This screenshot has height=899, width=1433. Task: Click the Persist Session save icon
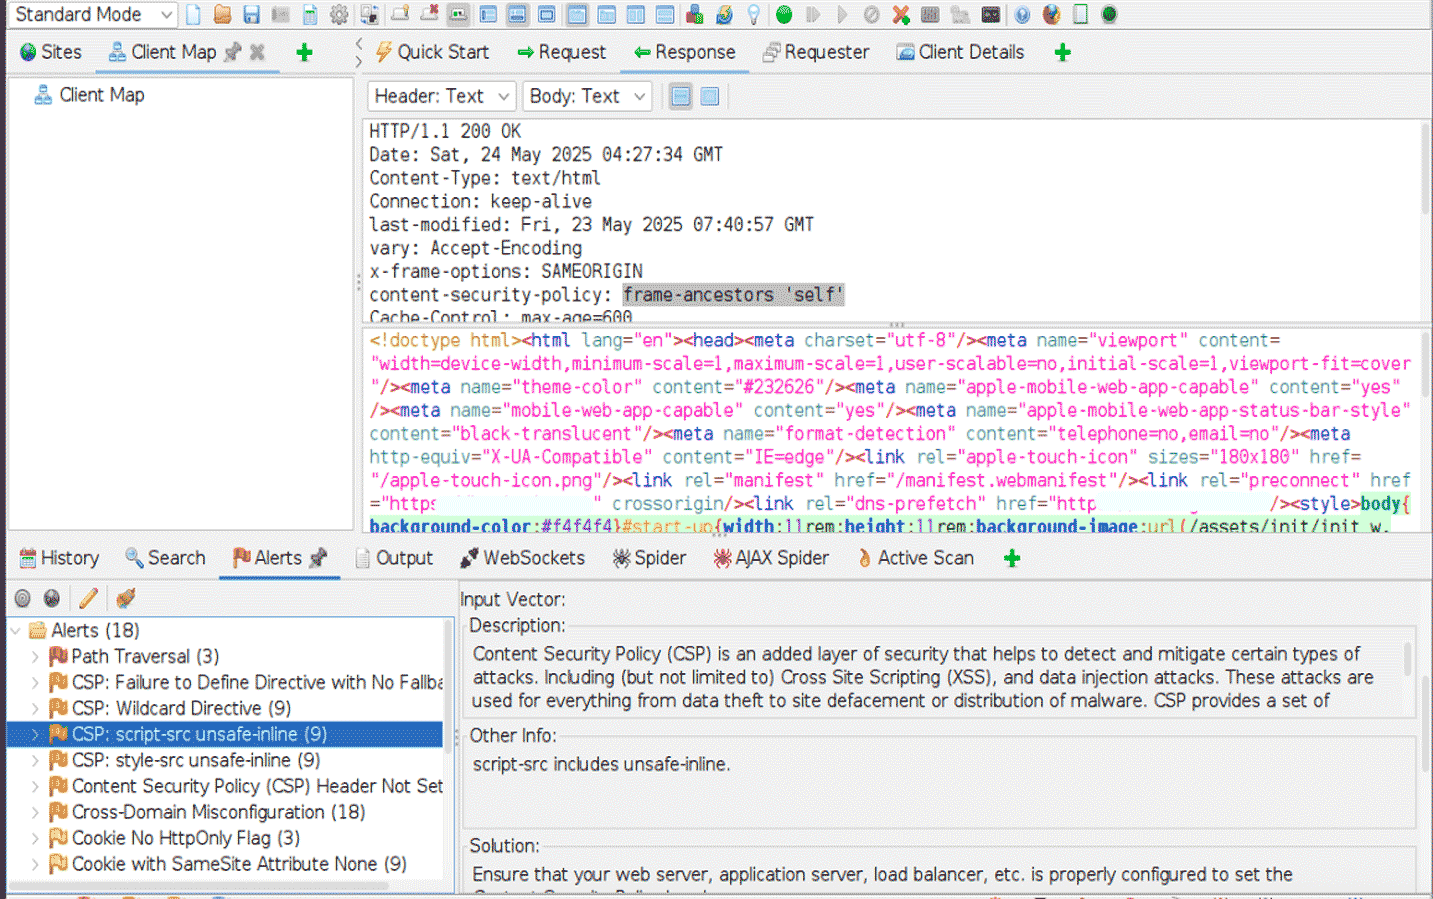pyautogui.click(x=252, y=14)
